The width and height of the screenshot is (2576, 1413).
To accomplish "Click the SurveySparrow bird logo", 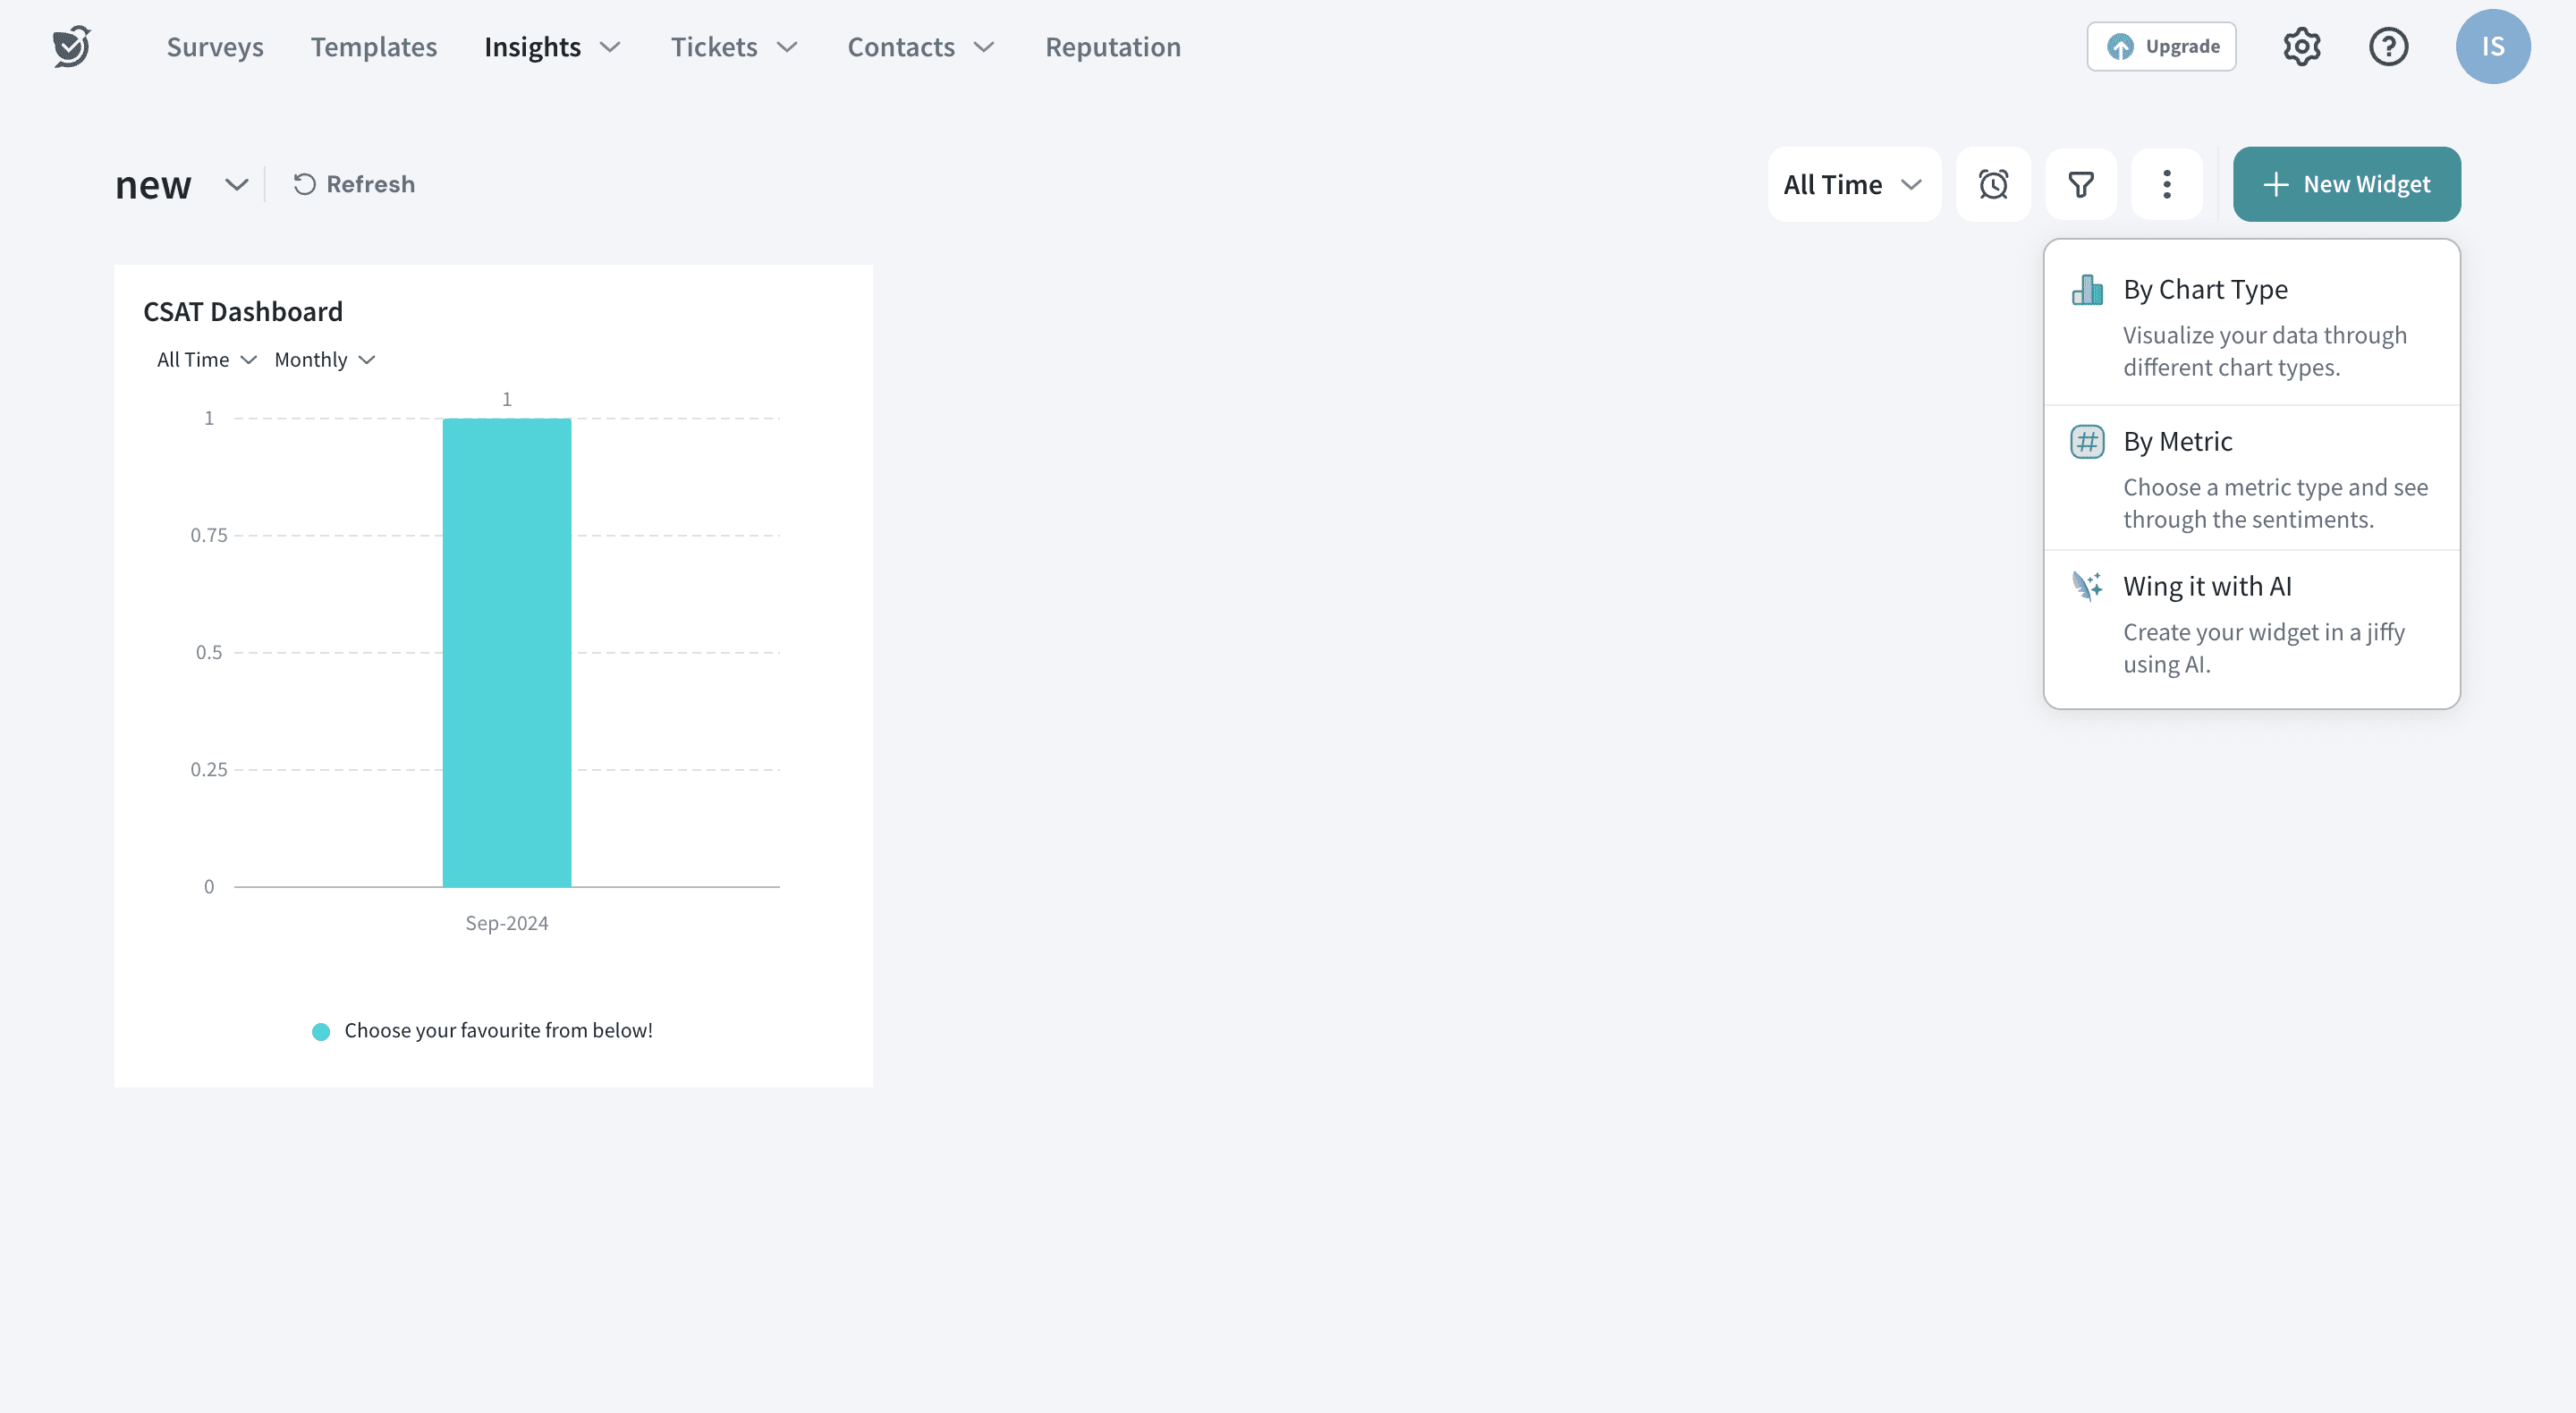I will tap(72, 47).
